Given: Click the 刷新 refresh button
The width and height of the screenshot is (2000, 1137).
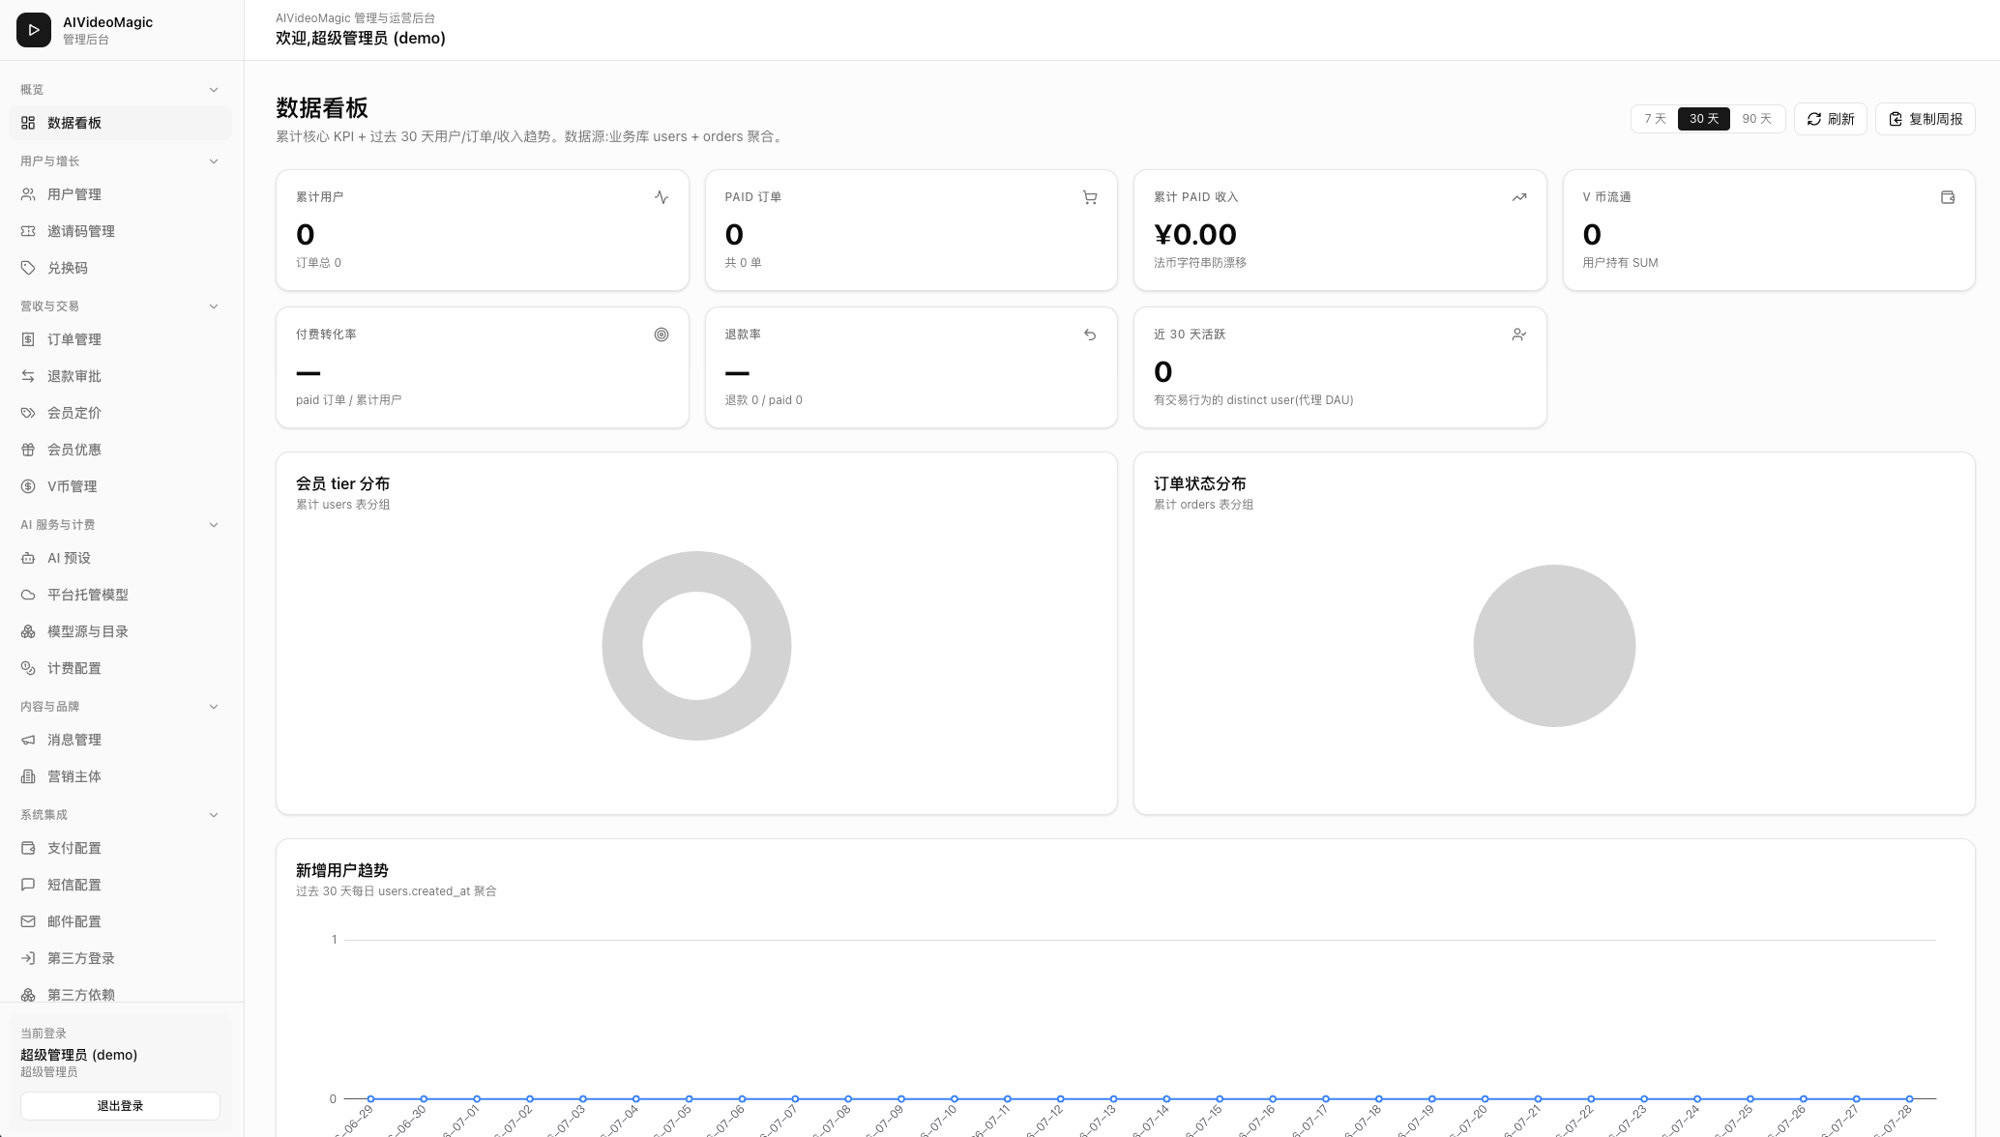Looking at the screenshot, I should [x=1830, y=118].
